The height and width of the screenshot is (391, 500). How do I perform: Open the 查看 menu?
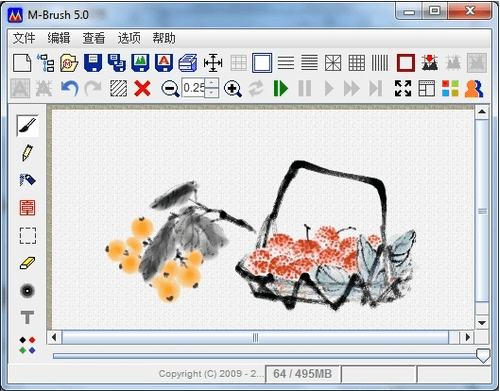coord(94,38)
